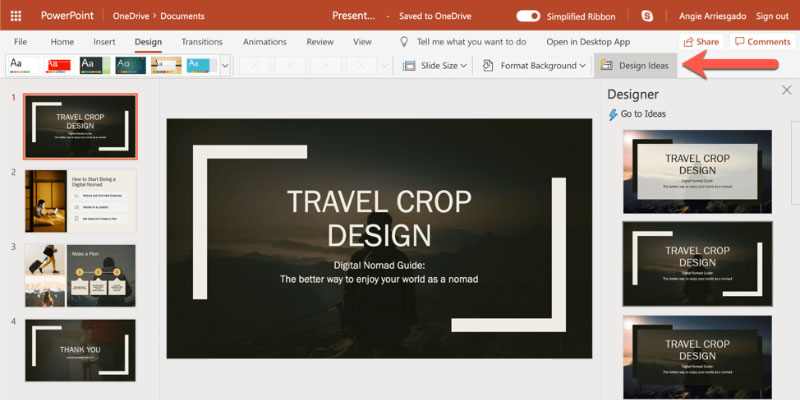Click the presentation file name Present...
Screen dimensions: 800x400
point(354,16)
